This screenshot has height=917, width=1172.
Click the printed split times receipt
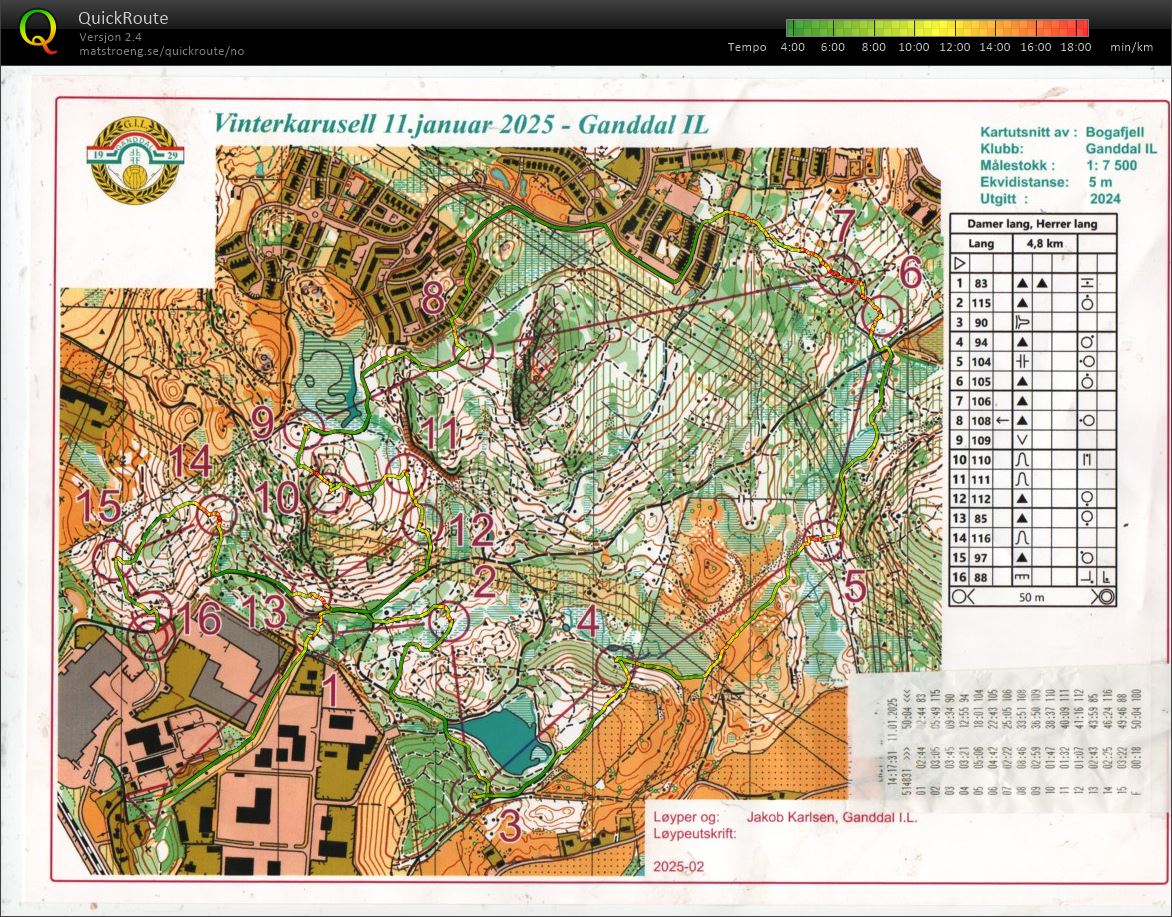point(1005,734)
